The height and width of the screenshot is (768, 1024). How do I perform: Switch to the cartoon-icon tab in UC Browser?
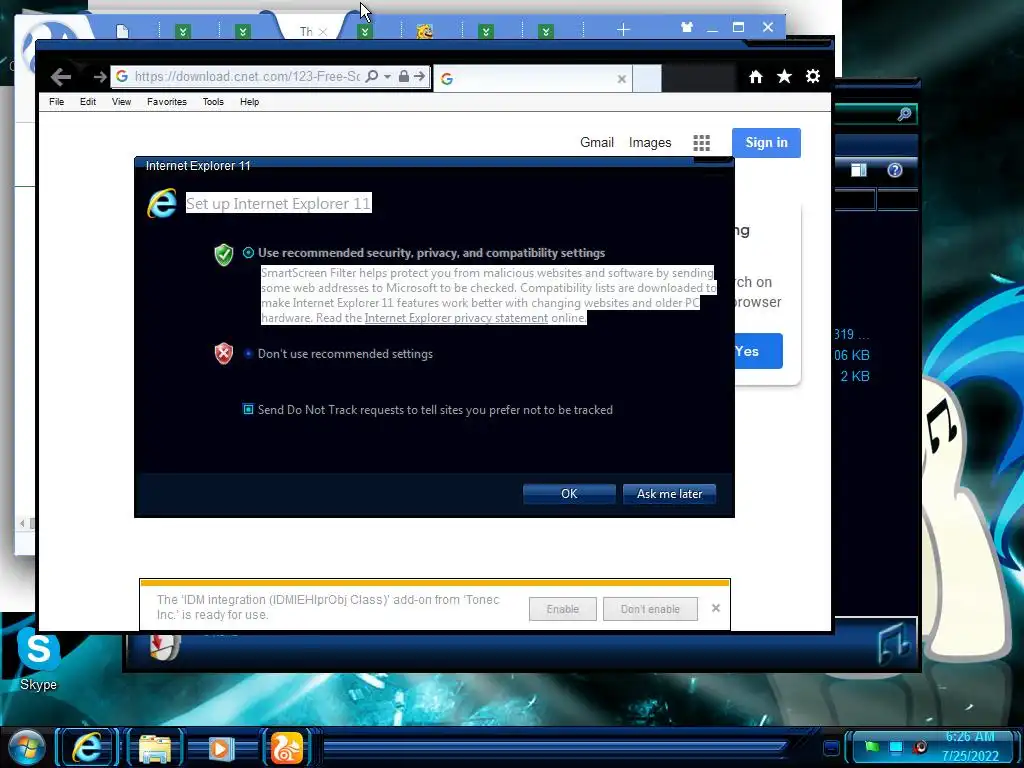tap(424, 31)
